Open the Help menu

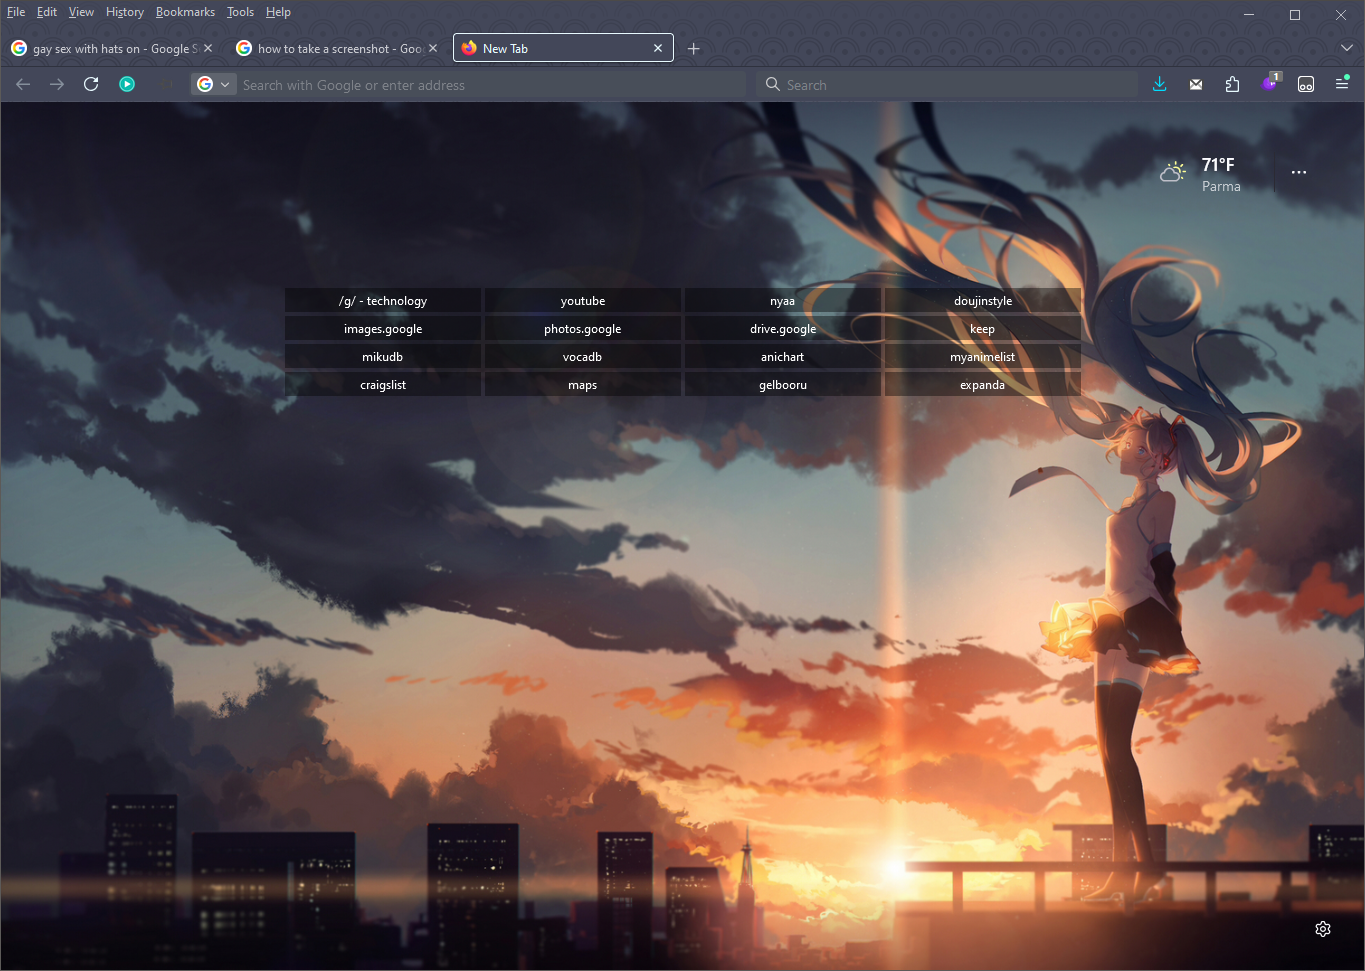pyautogui.click(x=278, y=12)
